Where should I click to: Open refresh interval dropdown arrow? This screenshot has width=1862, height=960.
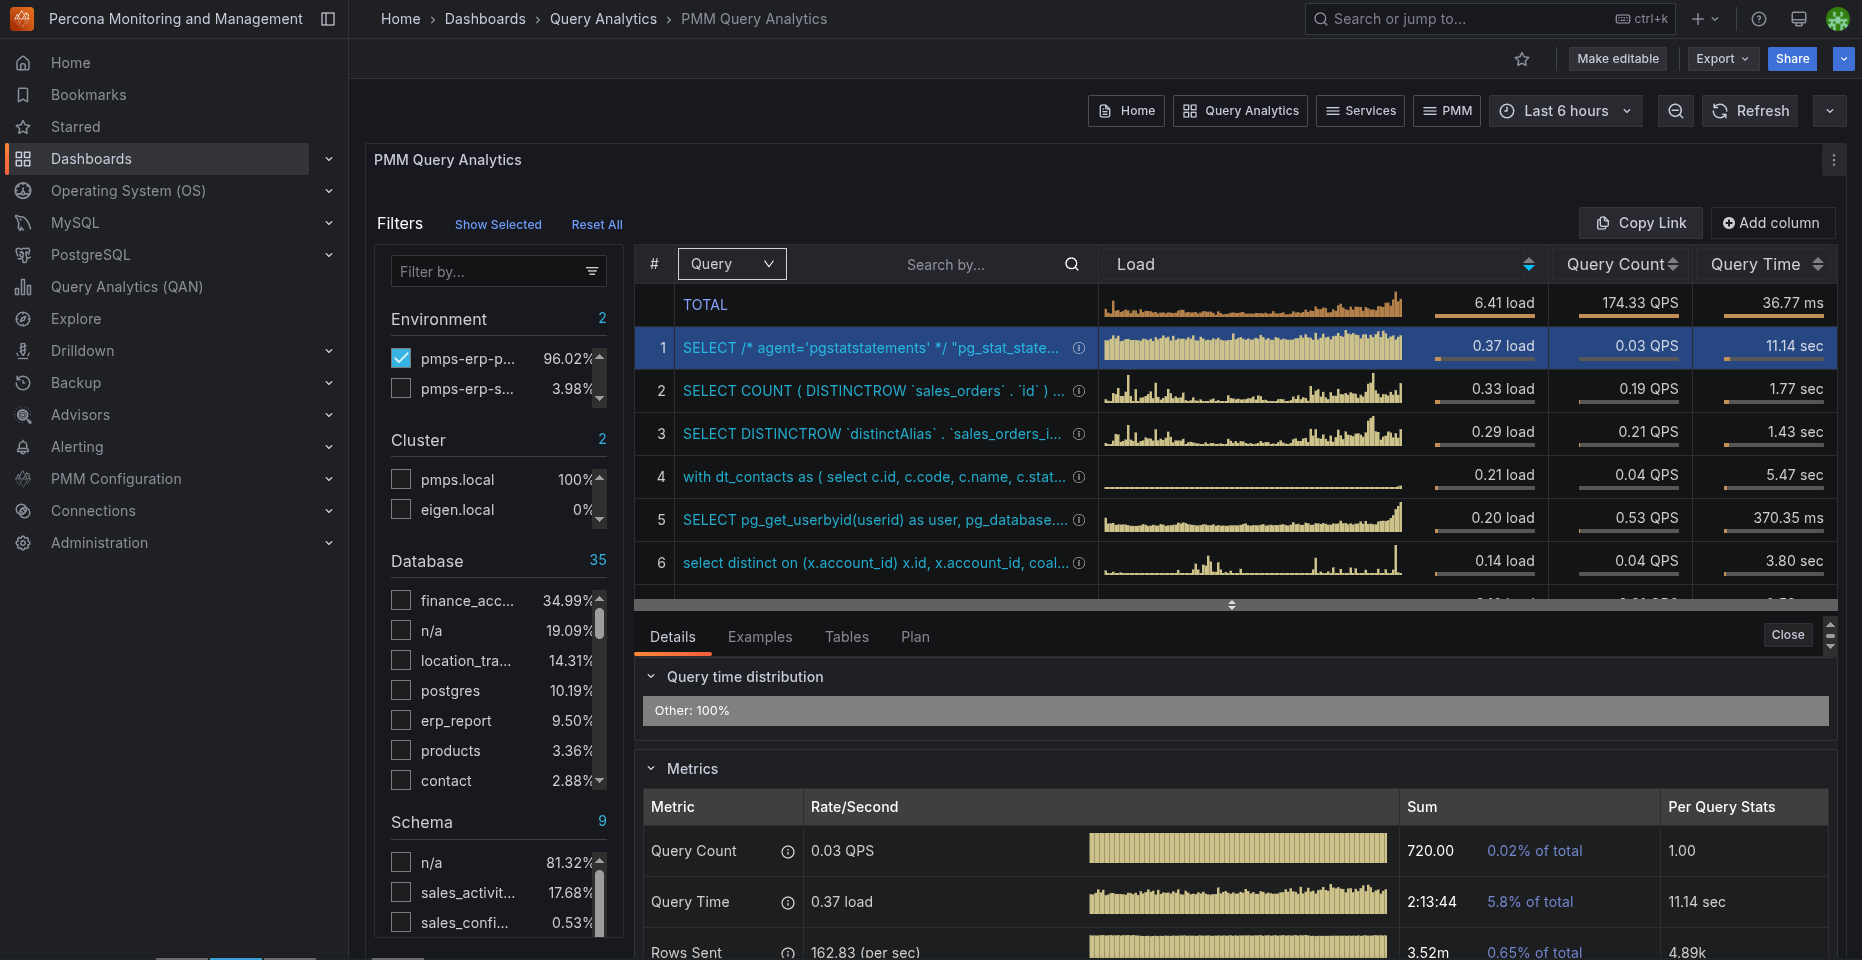(x=1830, y=111)
